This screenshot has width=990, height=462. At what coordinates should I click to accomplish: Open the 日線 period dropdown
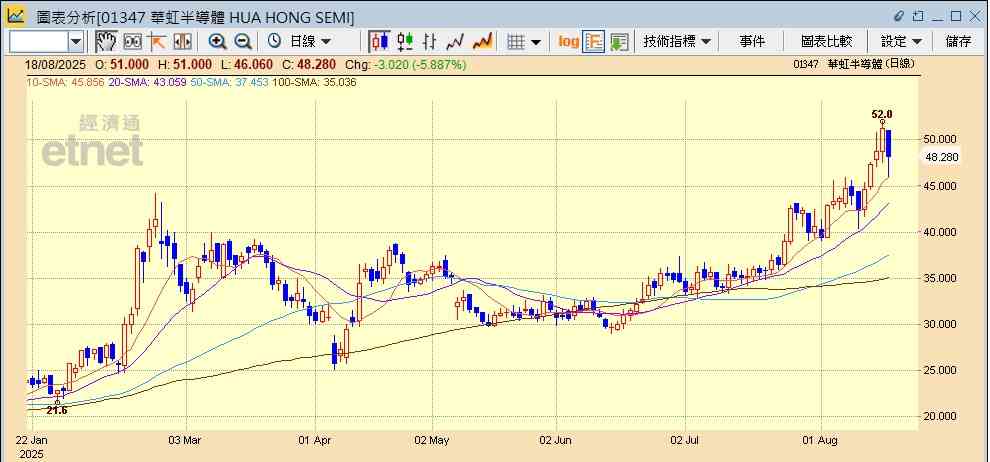[x=310, y=42]
